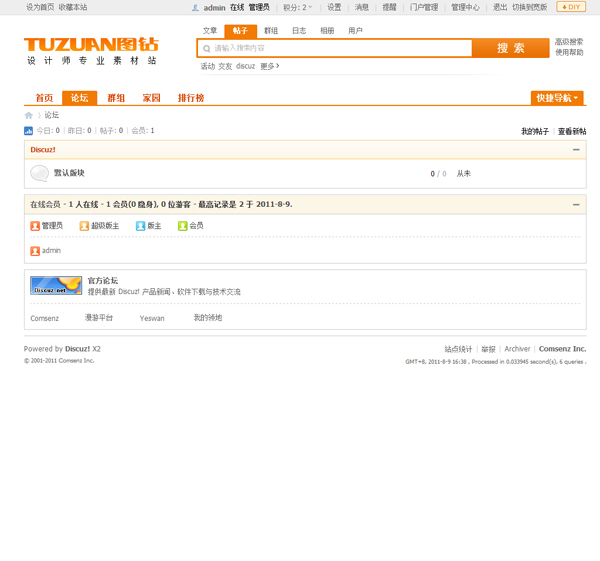
Task: Open the Discuz.net banner thumbnail
Action: (56, 285)
